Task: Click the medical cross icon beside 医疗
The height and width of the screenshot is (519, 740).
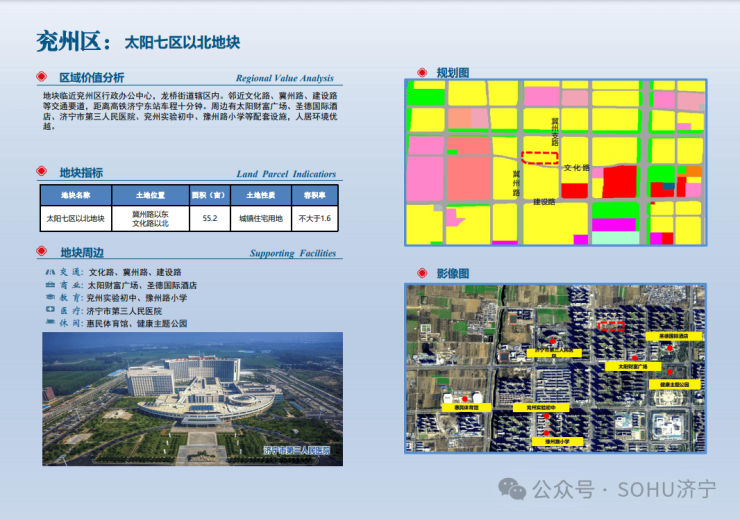Action: coord(50,310)
